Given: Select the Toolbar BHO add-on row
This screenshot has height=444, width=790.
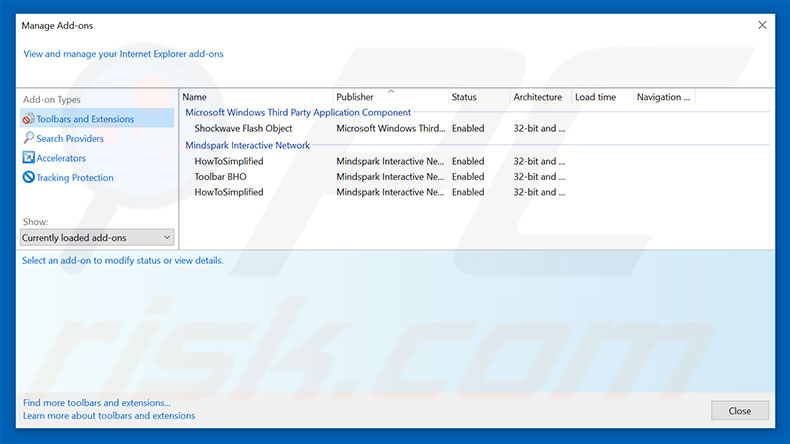Looking at the screenshot, I should coord(221,177).
